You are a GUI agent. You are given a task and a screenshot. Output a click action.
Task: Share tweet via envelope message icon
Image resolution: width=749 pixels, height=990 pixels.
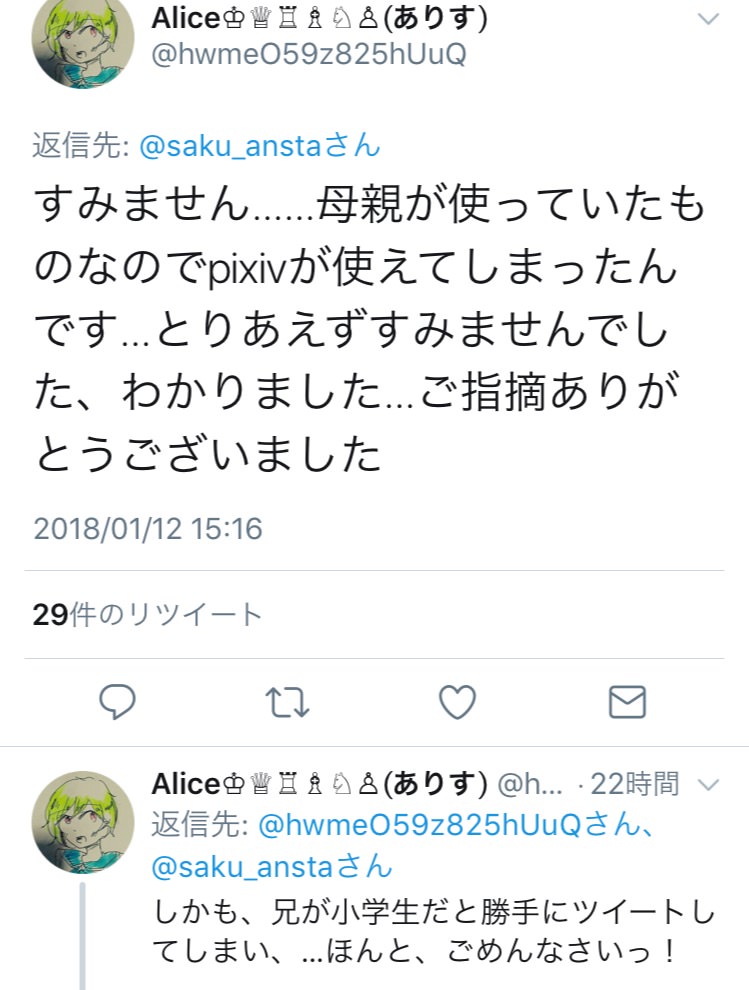coord(627,702)
